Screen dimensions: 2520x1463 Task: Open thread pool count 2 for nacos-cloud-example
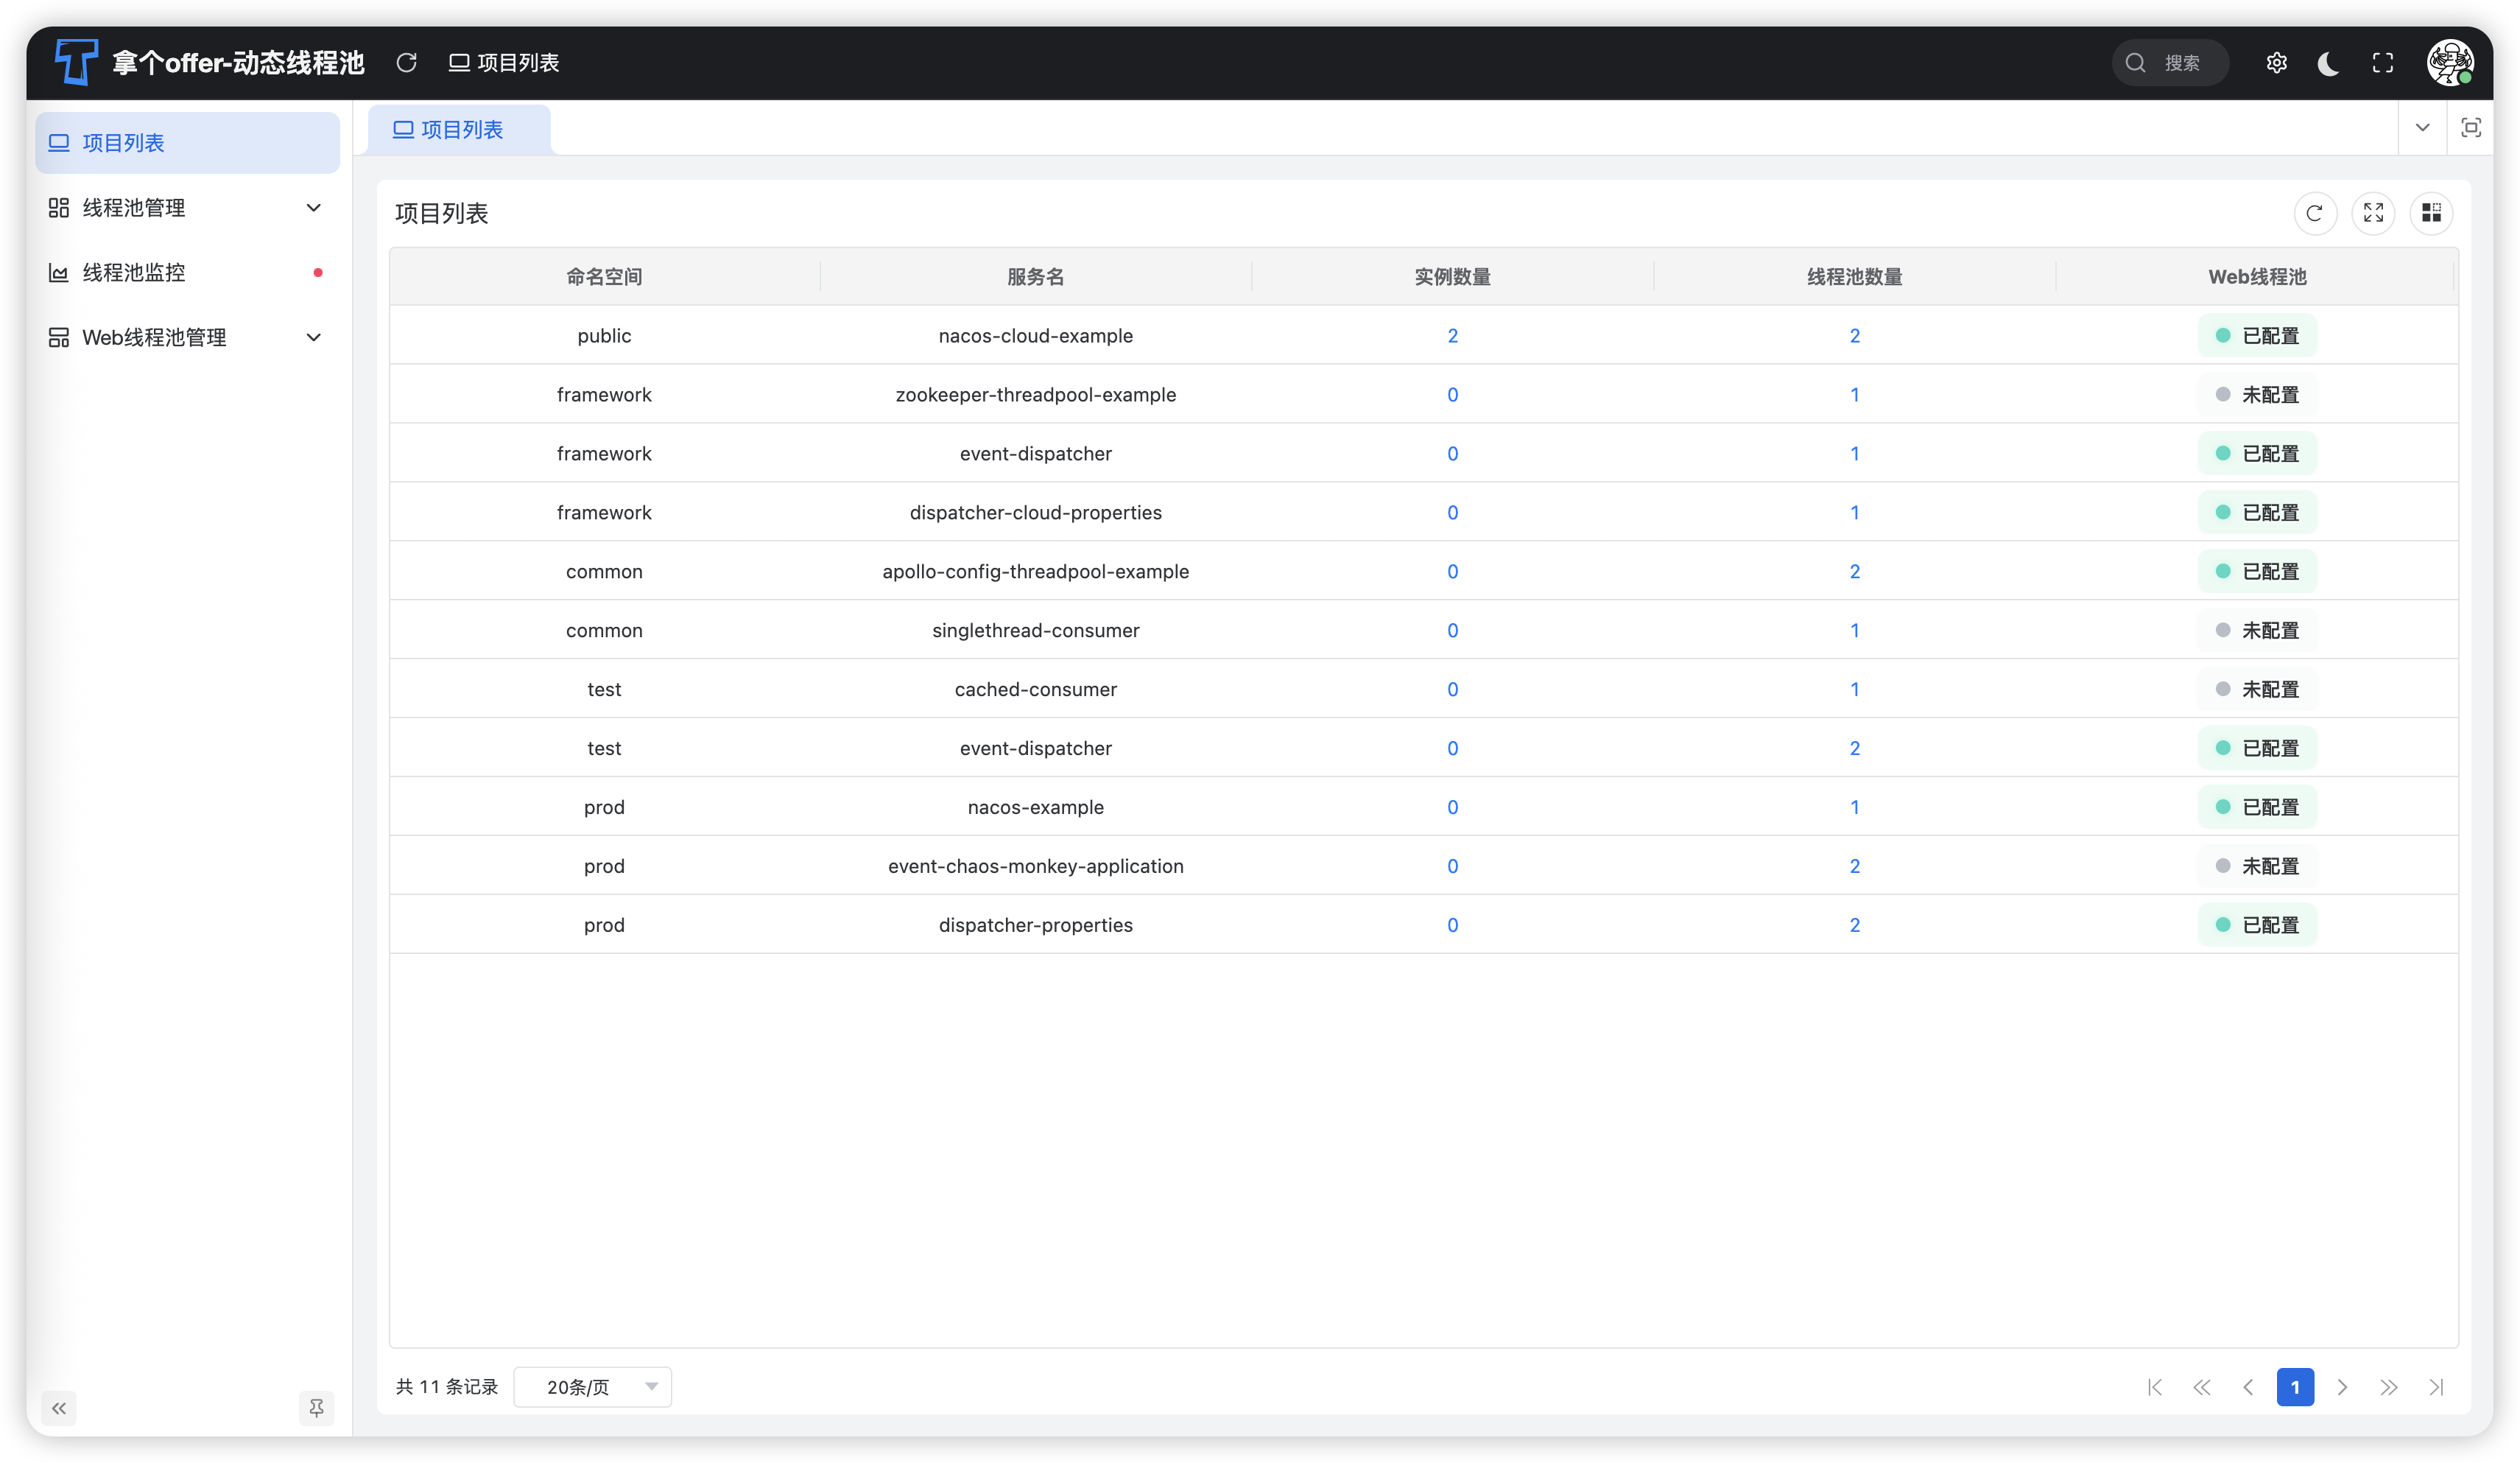[1854, 336]
